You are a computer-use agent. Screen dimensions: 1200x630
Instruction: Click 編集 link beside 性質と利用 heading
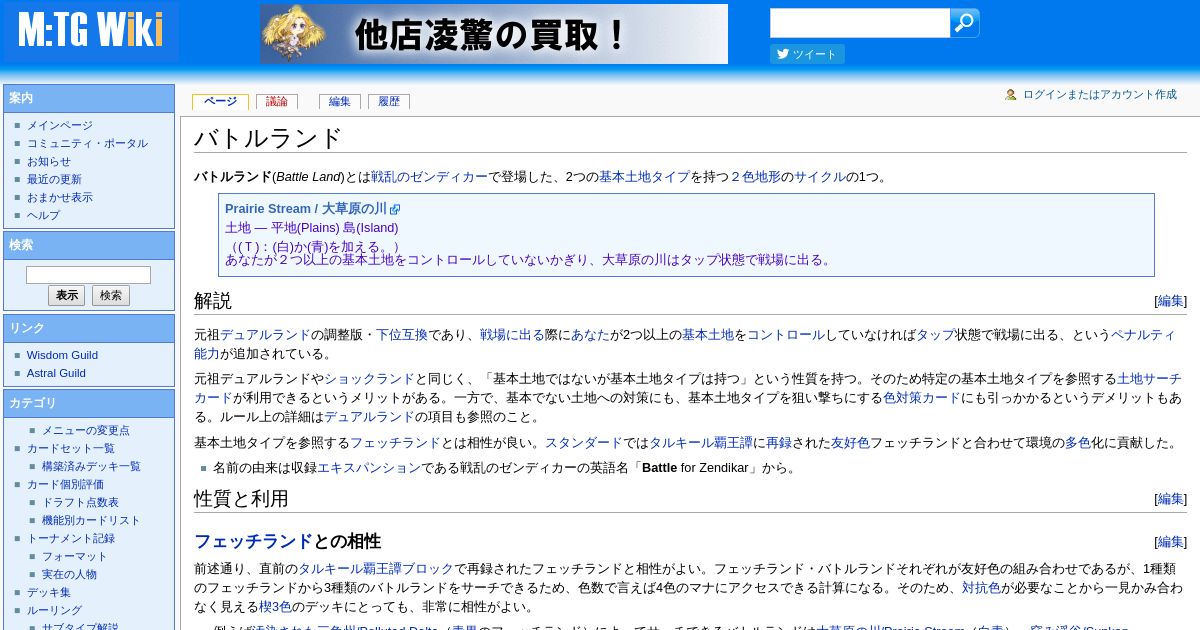pos(1171,499)
